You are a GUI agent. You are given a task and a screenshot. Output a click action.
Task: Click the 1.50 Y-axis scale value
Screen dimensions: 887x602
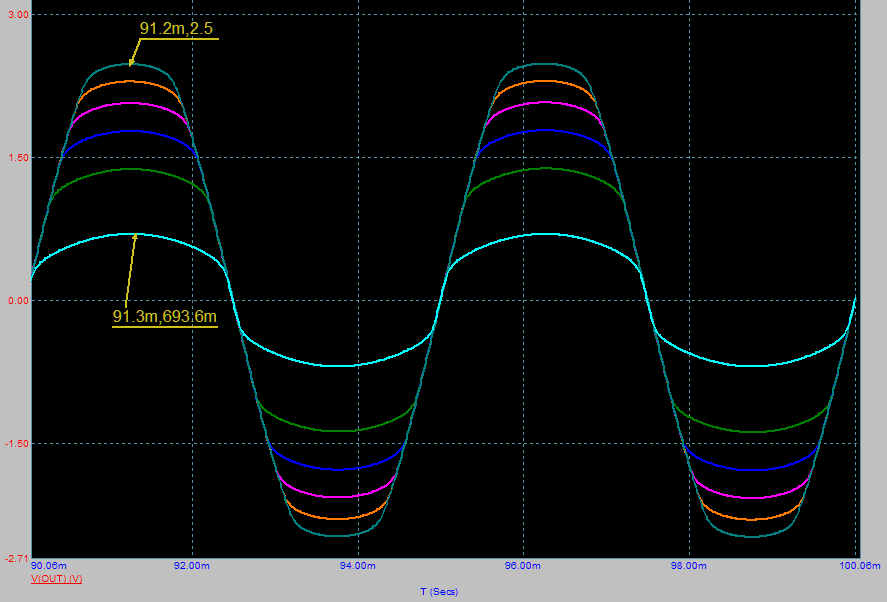(x=17, y=158)
